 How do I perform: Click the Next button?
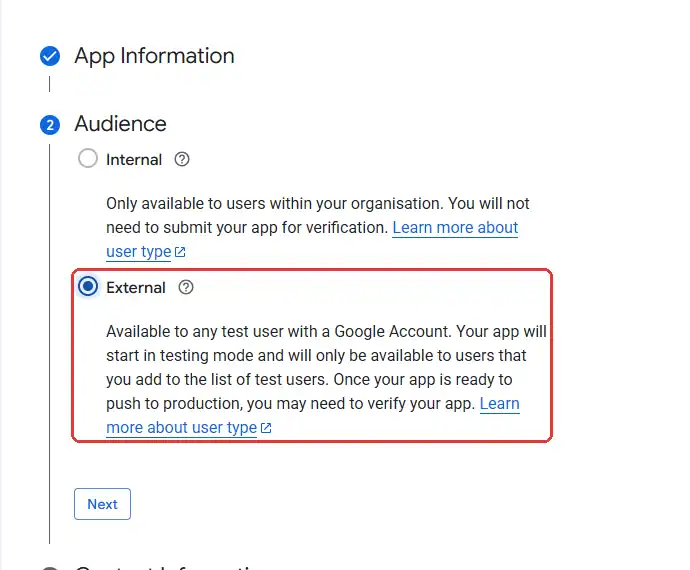click(103, 504)
